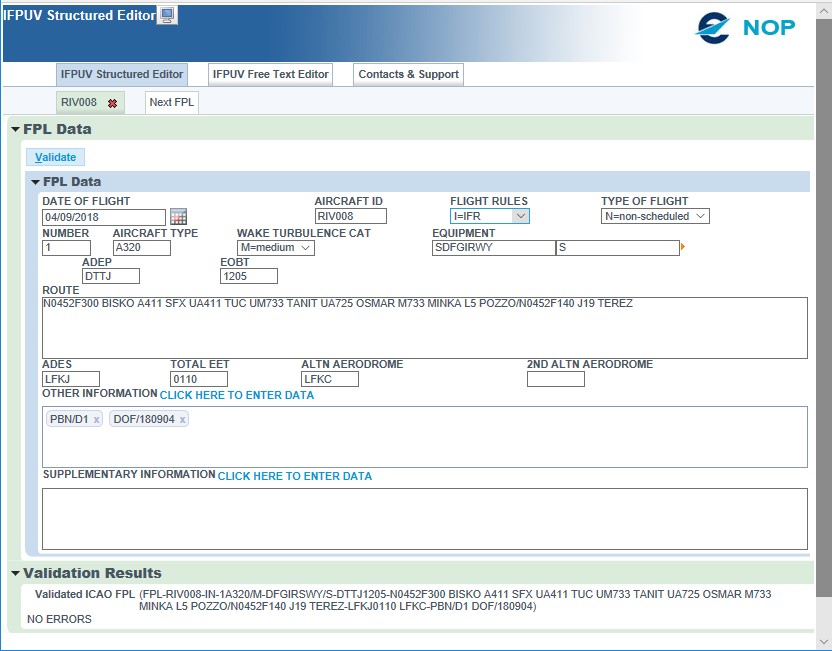Image resolution: width=832 pixels, height=651 pixels.
Task: Click the Validate button
Action: pos(55,157)
